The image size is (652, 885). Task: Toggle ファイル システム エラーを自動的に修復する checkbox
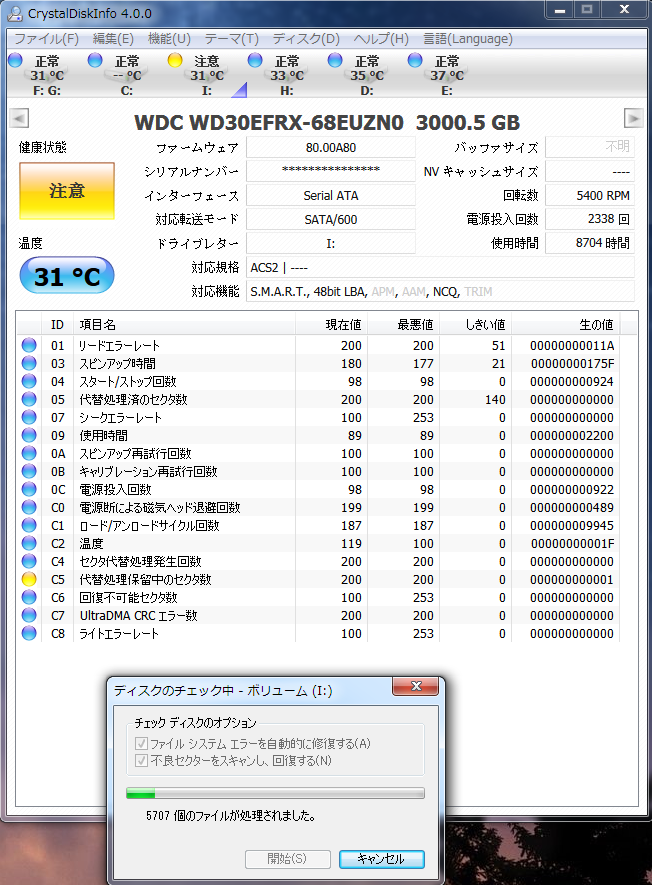(x=142, y=743)
